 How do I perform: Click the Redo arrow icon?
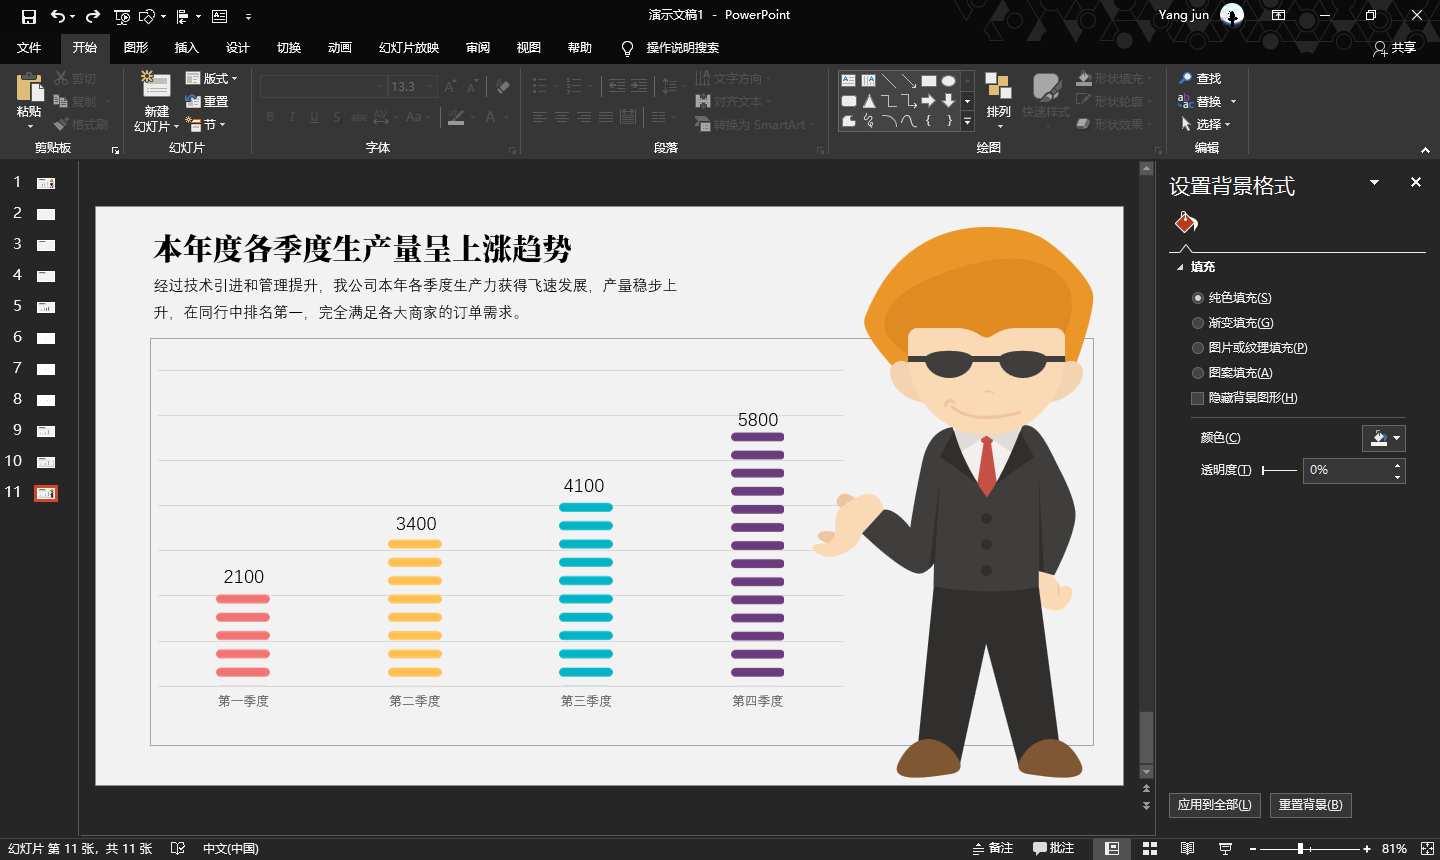click(x=93, y=16)
